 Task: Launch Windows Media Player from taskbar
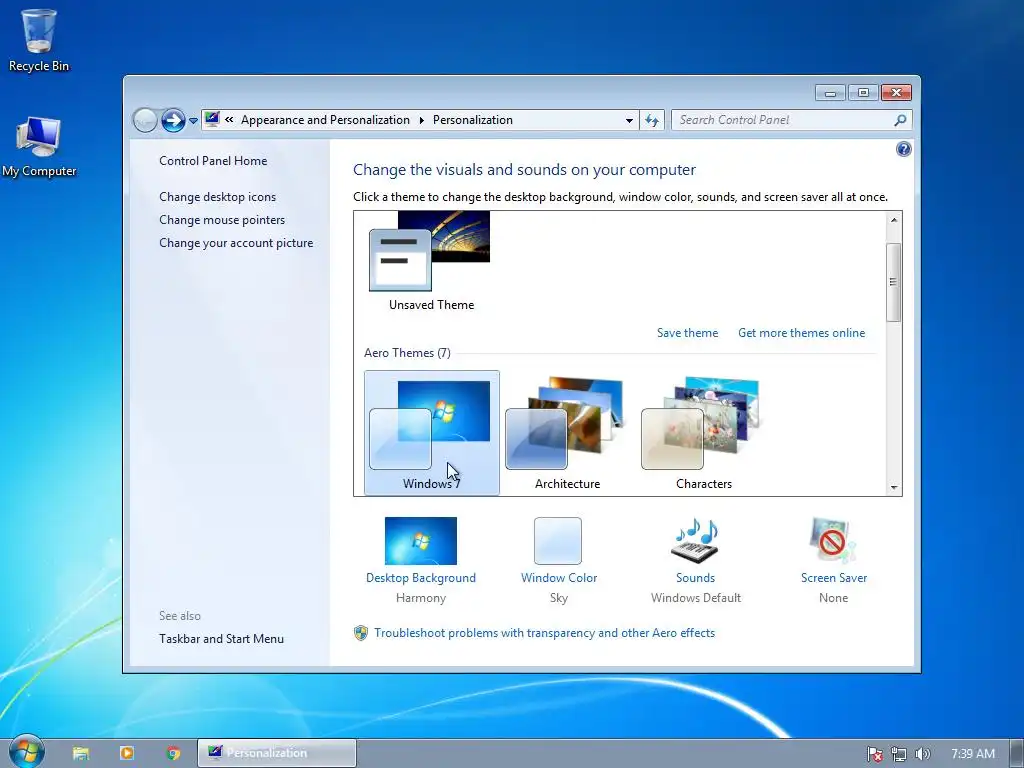click(x=127, y=753)
